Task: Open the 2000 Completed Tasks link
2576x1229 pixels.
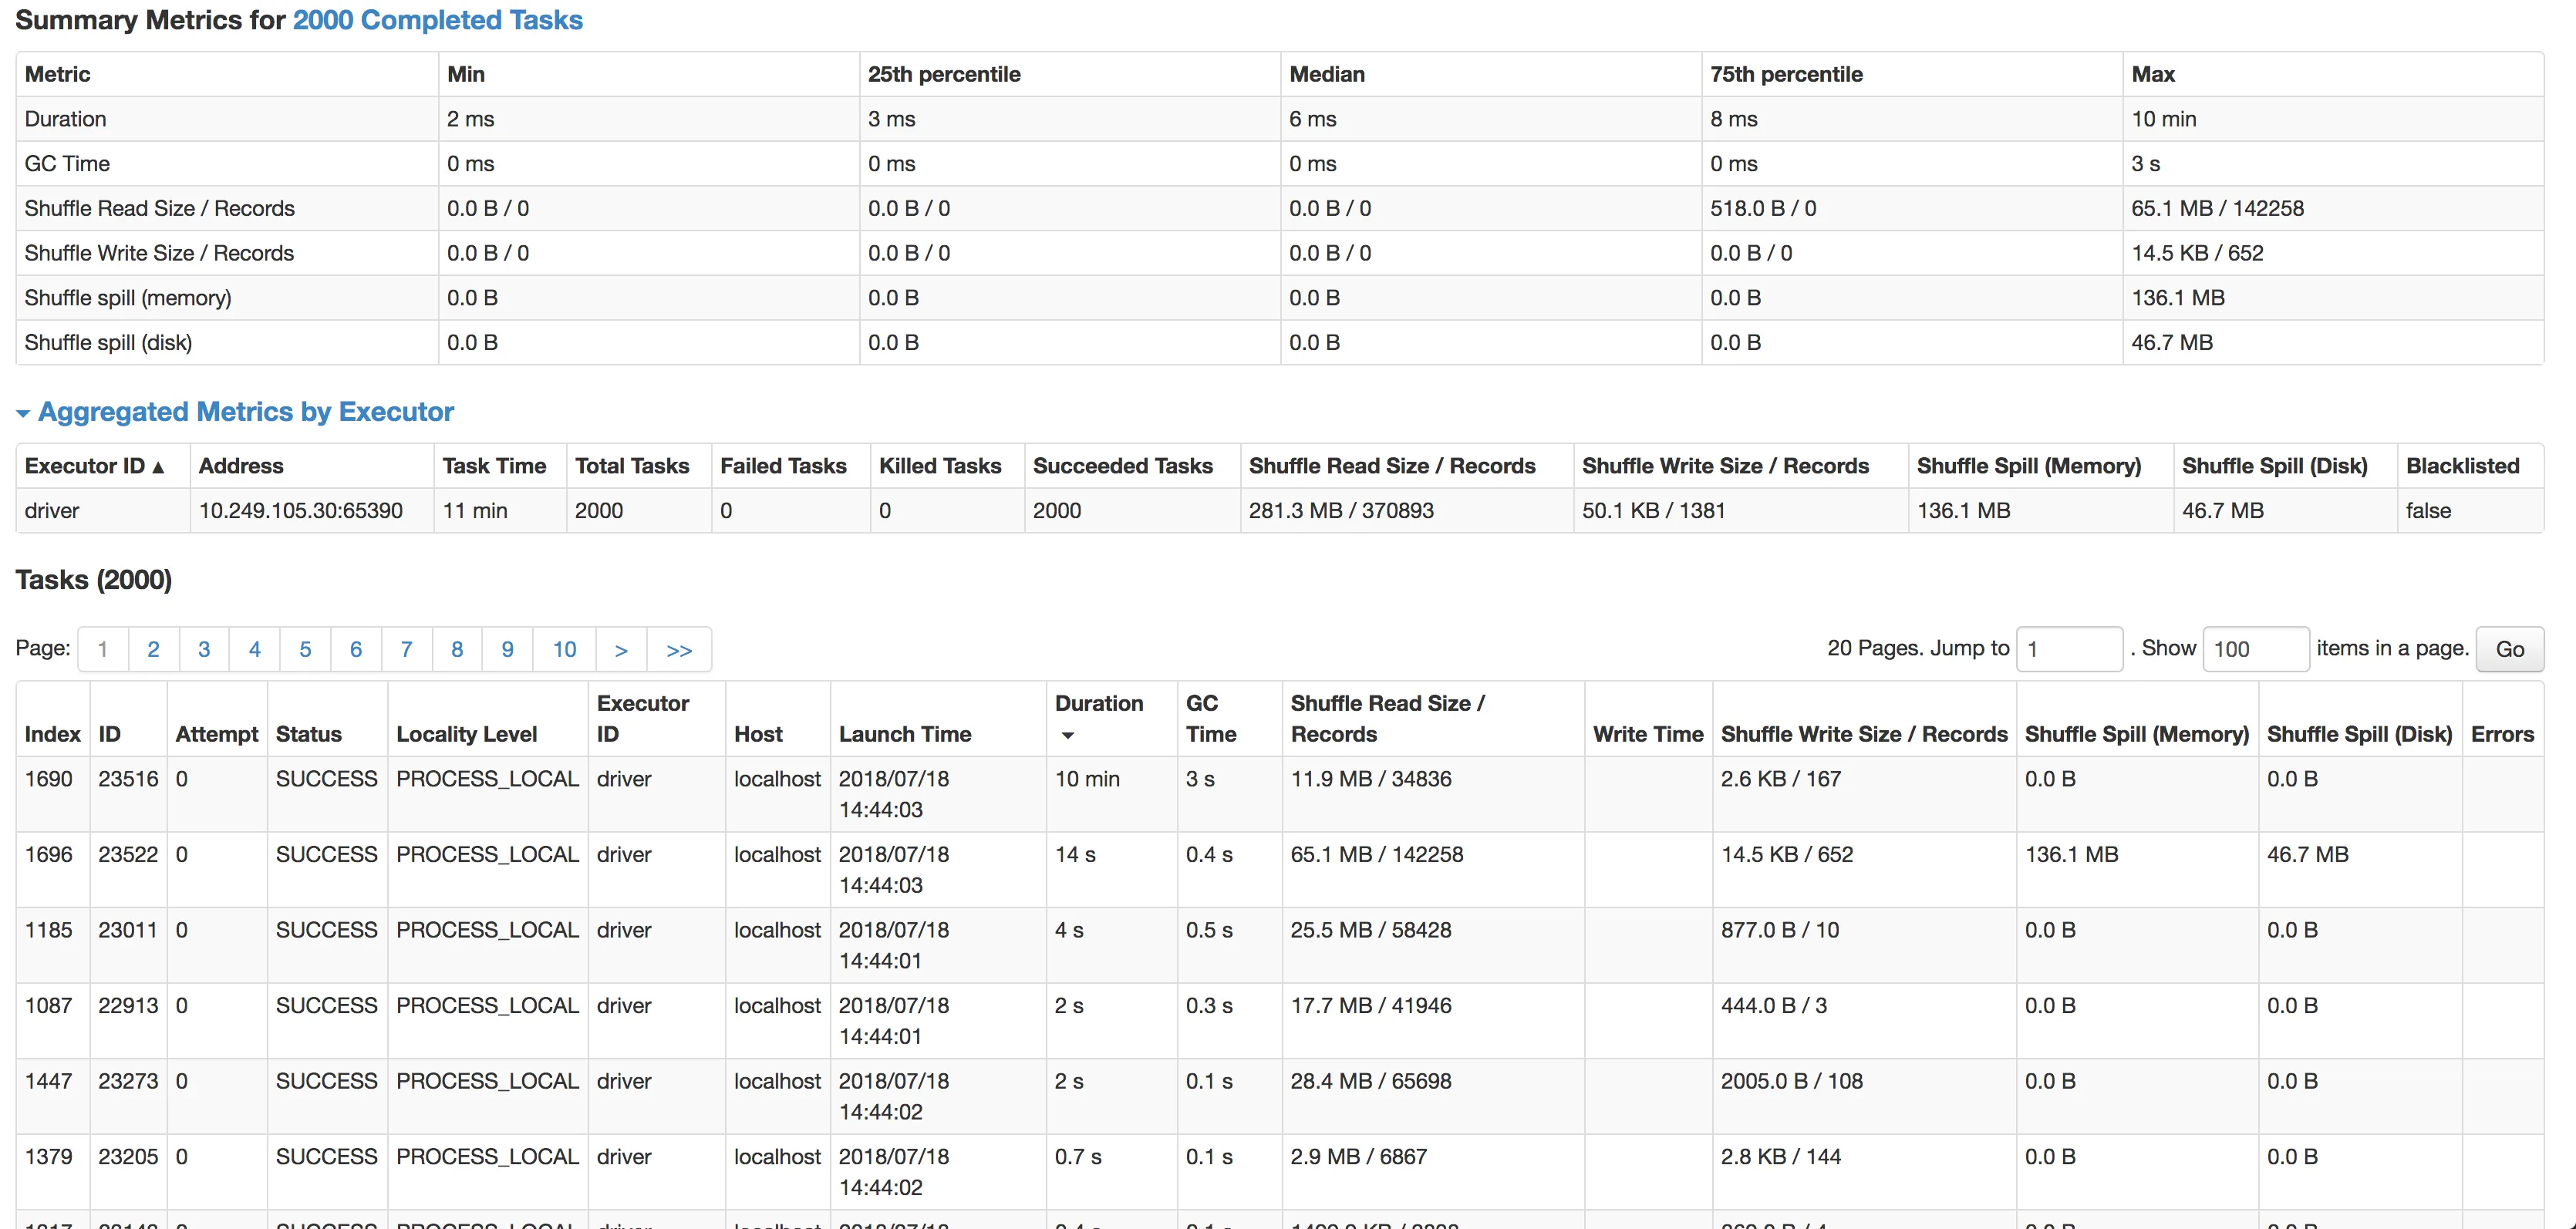Action: tap(437, 20)
